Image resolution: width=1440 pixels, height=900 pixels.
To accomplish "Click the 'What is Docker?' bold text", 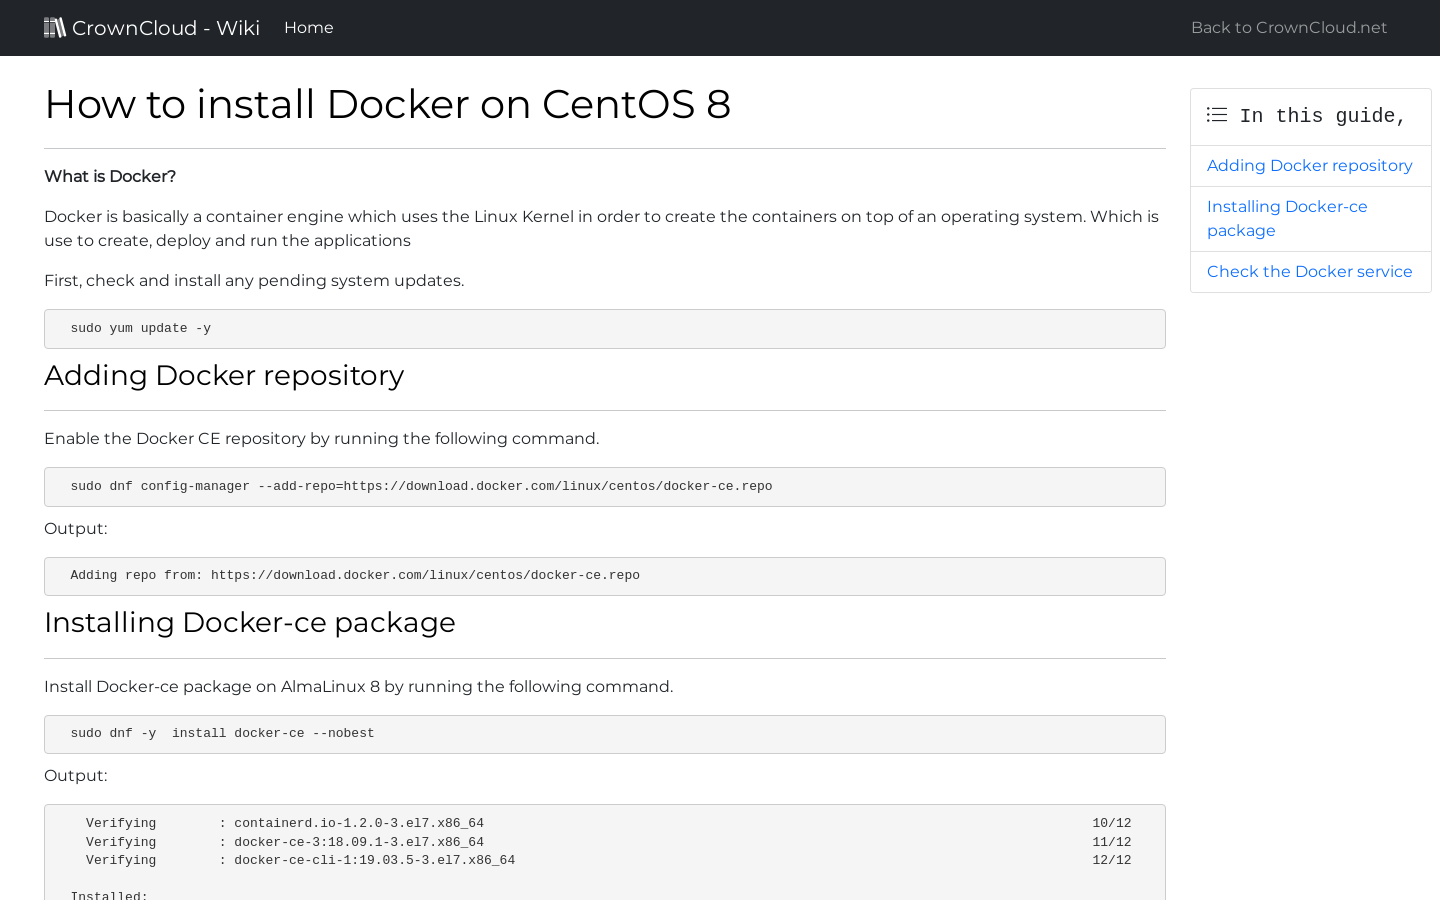I will [110, 177].
